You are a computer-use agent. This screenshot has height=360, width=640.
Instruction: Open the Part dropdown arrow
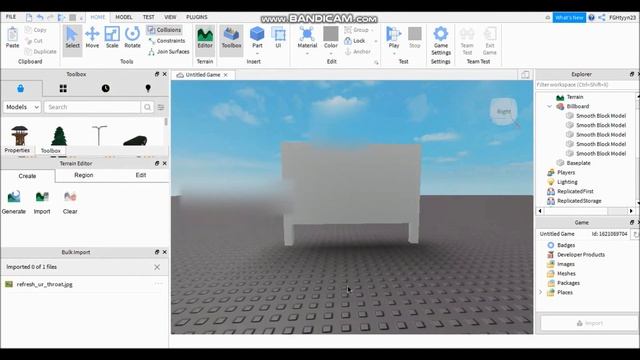(x=257, y=53)
